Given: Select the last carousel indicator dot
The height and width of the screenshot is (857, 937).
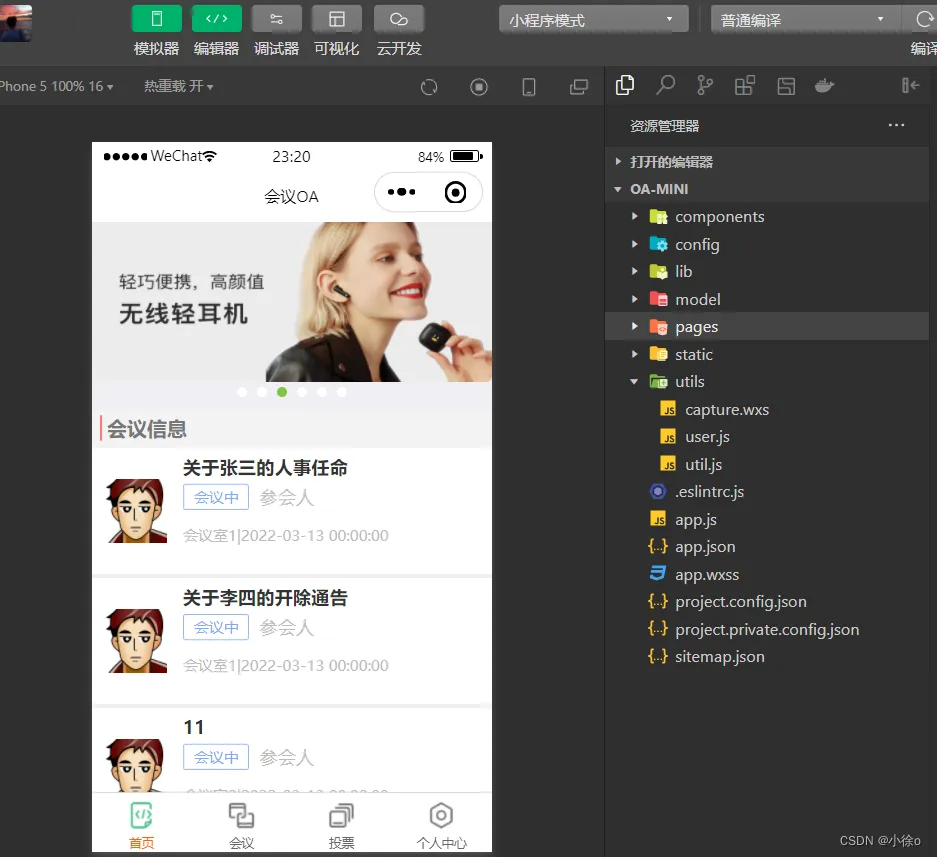Looking at the screenshot, I should click(342, 392).
